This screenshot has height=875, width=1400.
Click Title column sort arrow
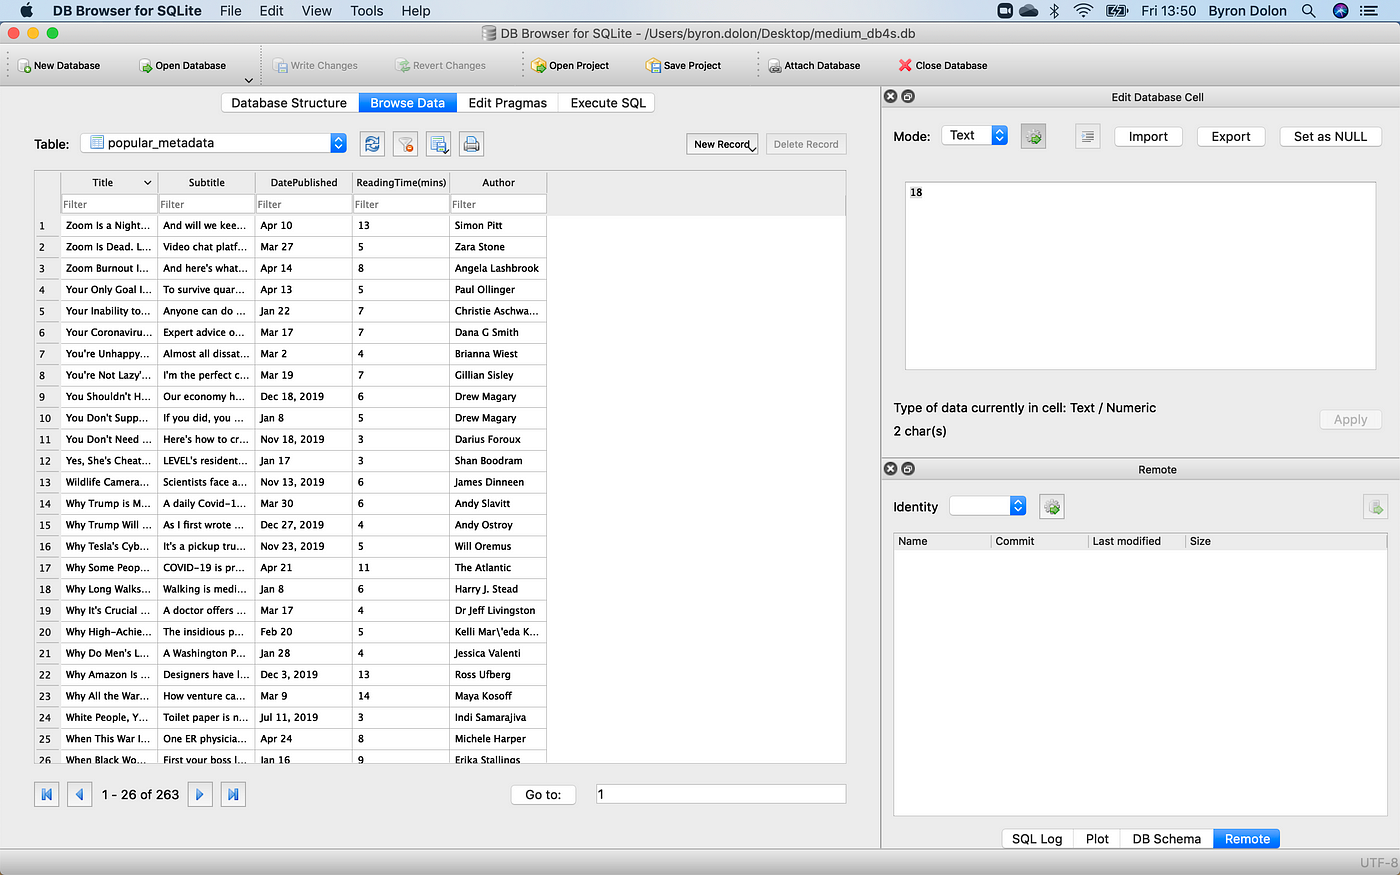pyautogui.click(x=148, y=183)
